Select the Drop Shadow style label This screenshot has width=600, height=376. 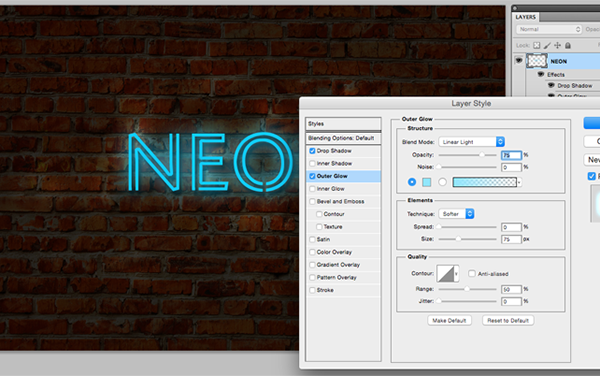pyautogui.click(x=334, y=151)
